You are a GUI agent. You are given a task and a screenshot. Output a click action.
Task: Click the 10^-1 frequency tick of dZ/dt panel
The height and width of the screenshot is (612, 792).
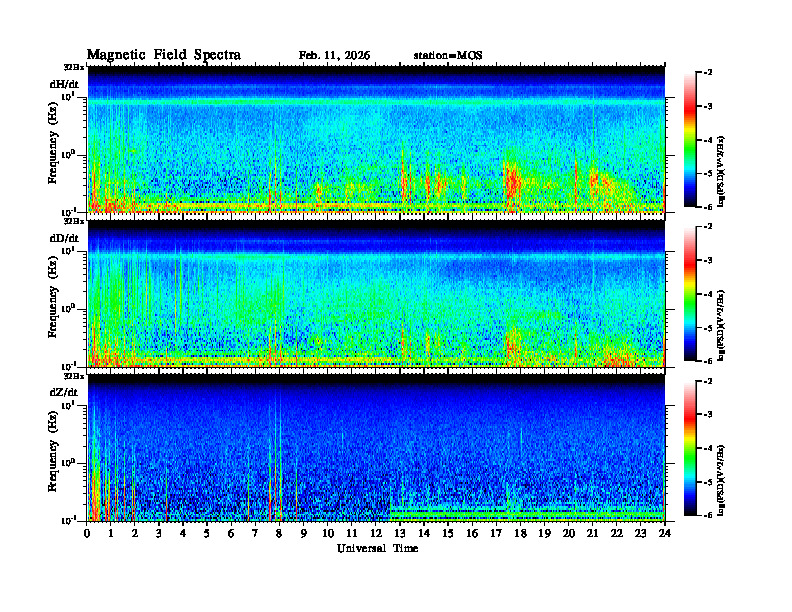pyautogui.click(x=69, y=520)
